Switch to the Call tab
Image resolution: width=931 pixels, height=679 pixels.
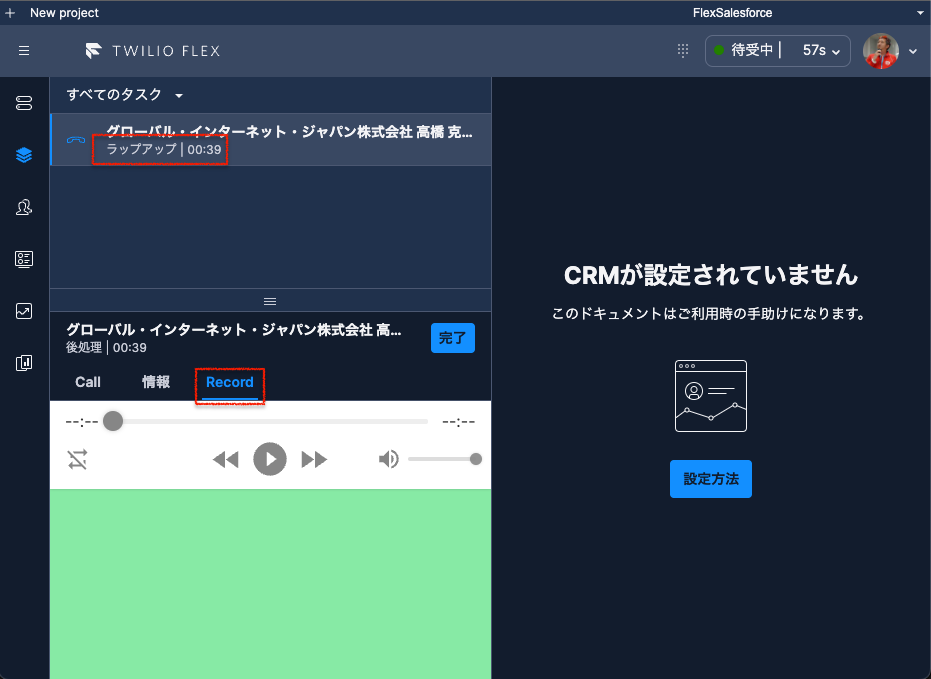point(87,382)
